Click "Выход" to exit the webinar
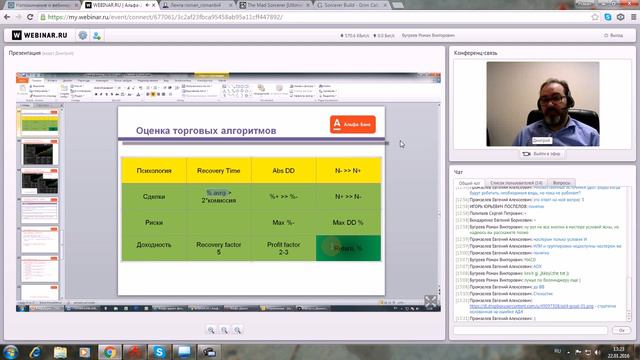 [x=613, y=36]
